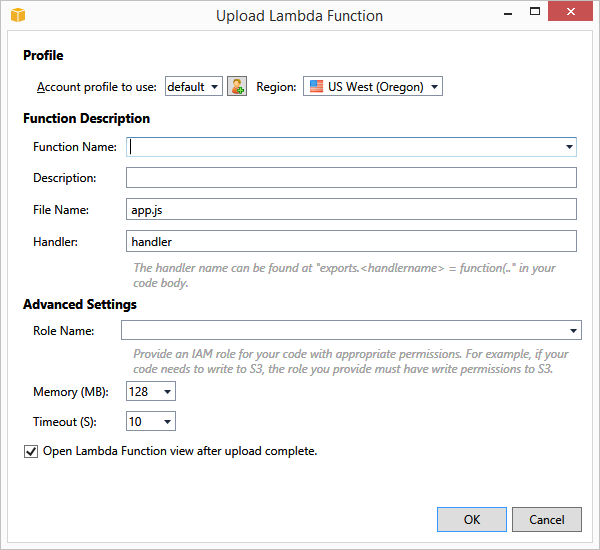The width and height of the screenshot is (600, 550).
Task: Click the handler name hint text
Action: [x=344, y=275]
